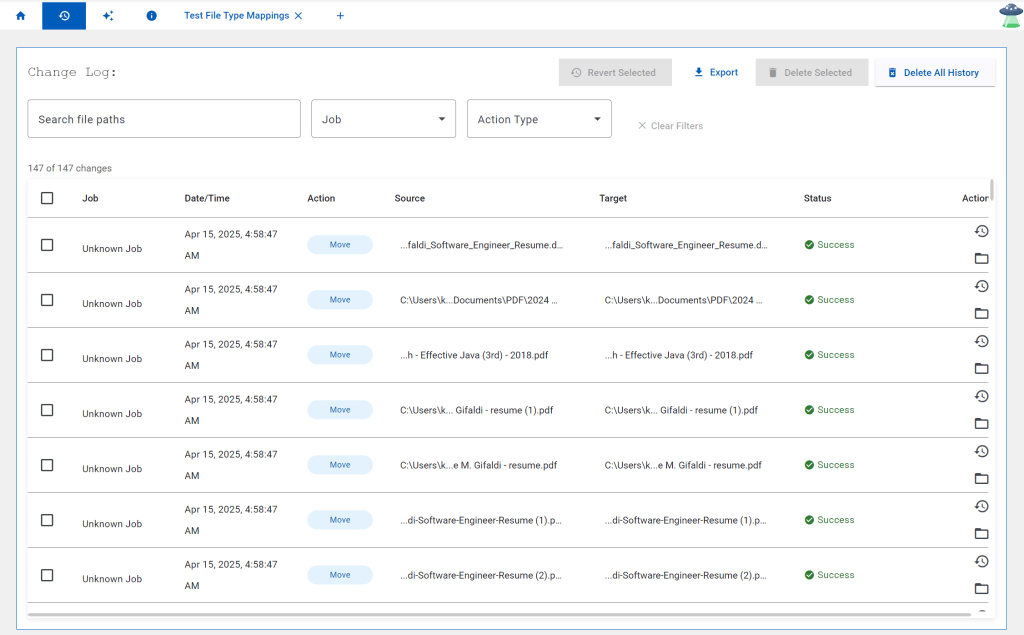This screenshot has height=635, width=1024.
Task: Open the Action Type dropdown
Action: [x=539, y=119]
